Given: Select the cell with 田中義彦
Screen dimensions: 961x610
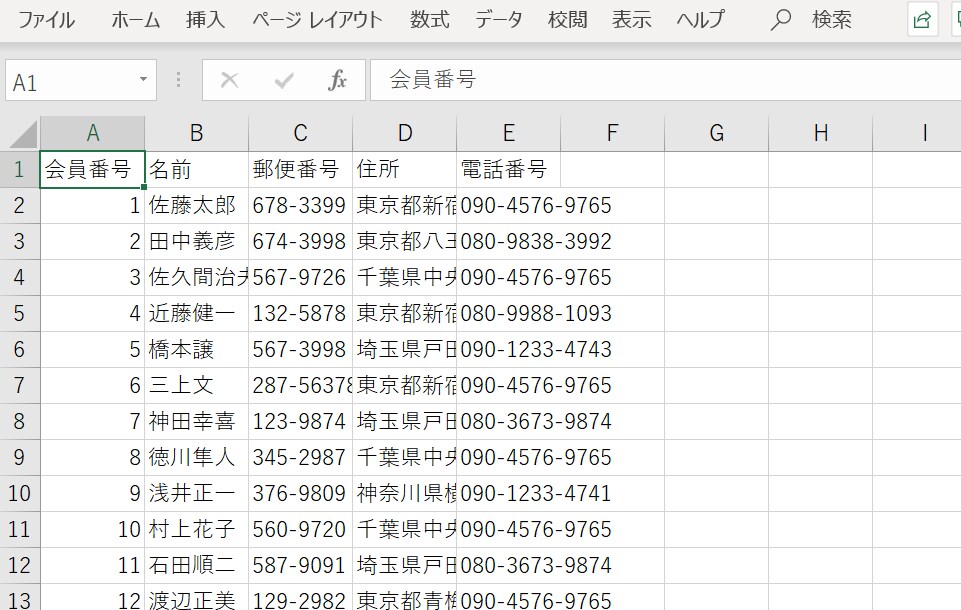Looking at the screenshot, I should click(x=196, y=242).
